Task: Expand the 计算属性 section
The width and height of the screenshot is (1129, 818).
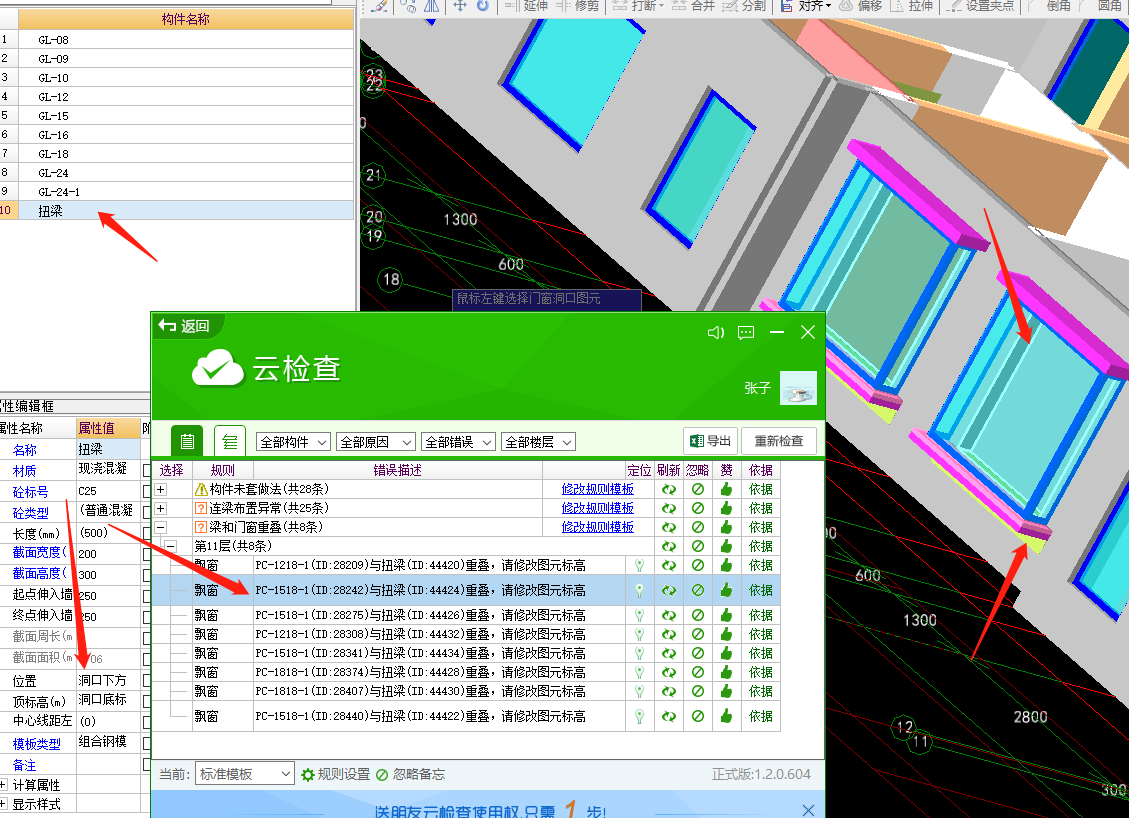Action: [x=4, y=785]
